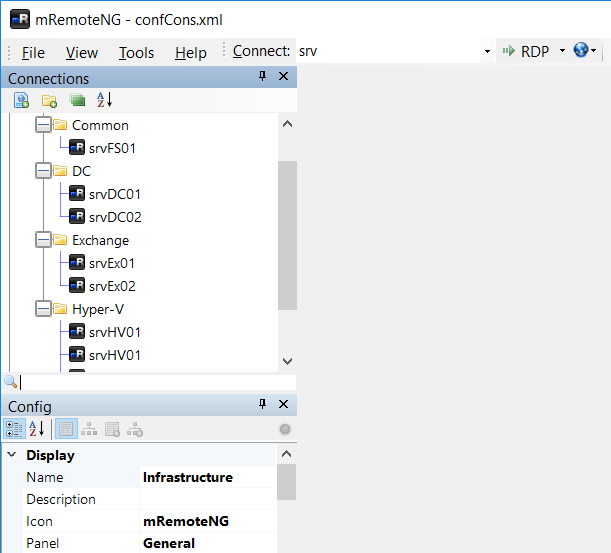The width and height of the screenshot is (611, 553).
Task: Click the search magnifier icon
Action: click(x=11, y=382)
